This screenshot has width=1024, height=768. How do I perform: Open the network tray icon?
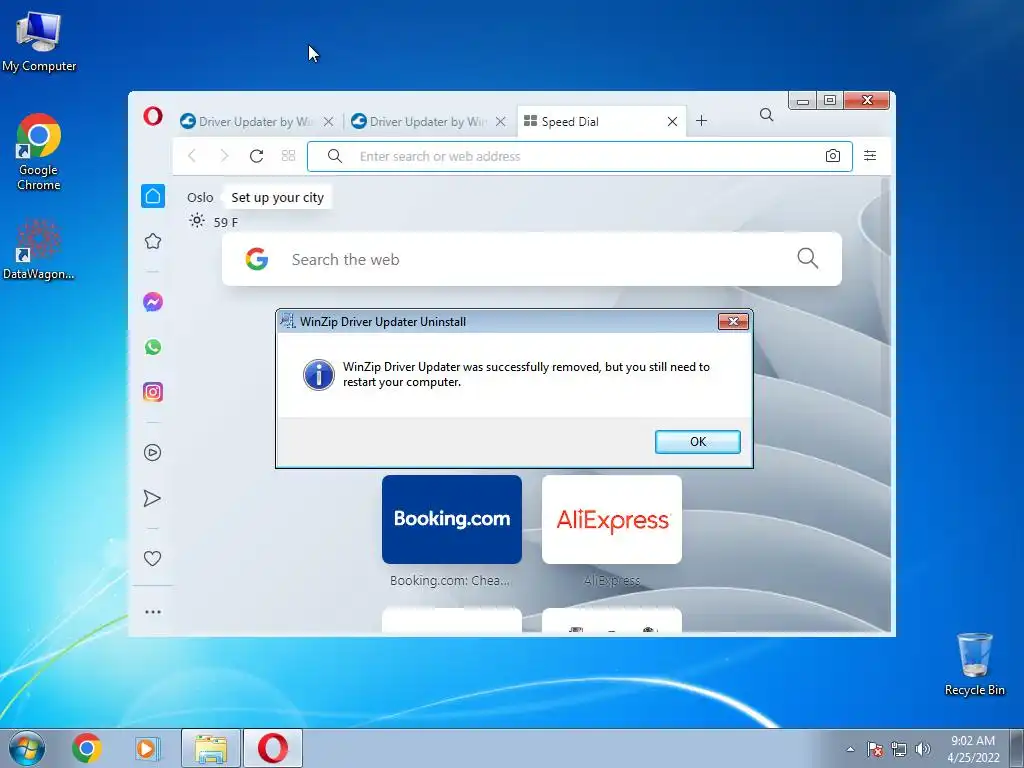click(899, 749)
